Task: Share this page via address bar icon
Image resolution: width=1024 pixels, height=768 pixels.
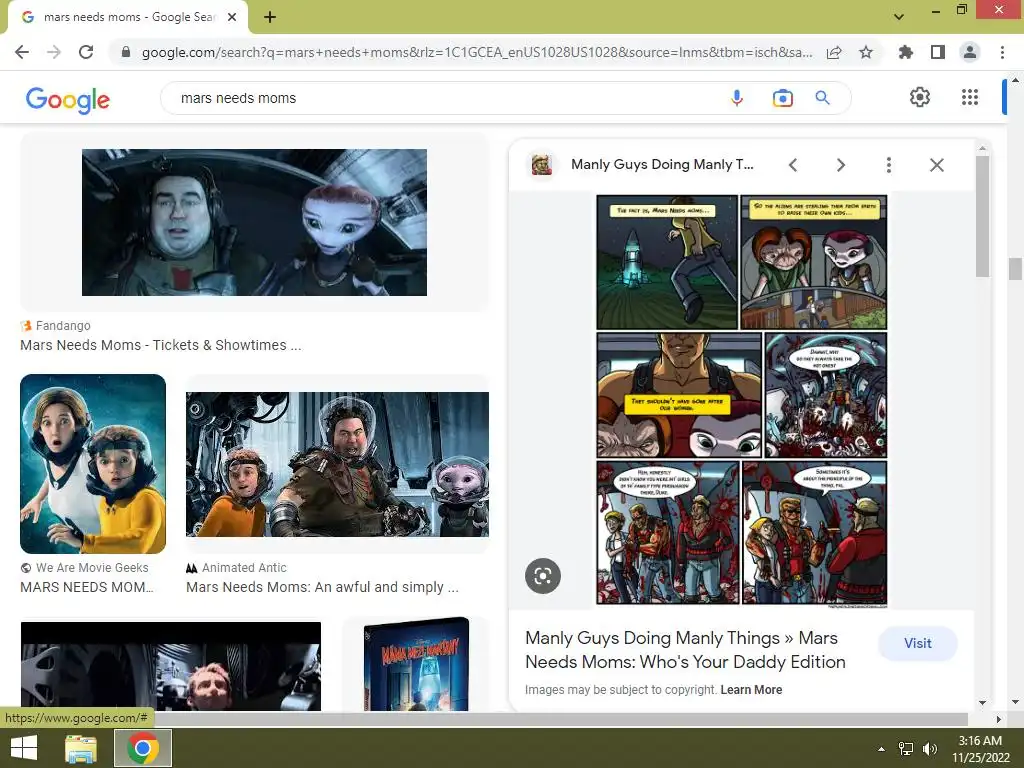Action: pyautogui.click(x=834, y=52)
